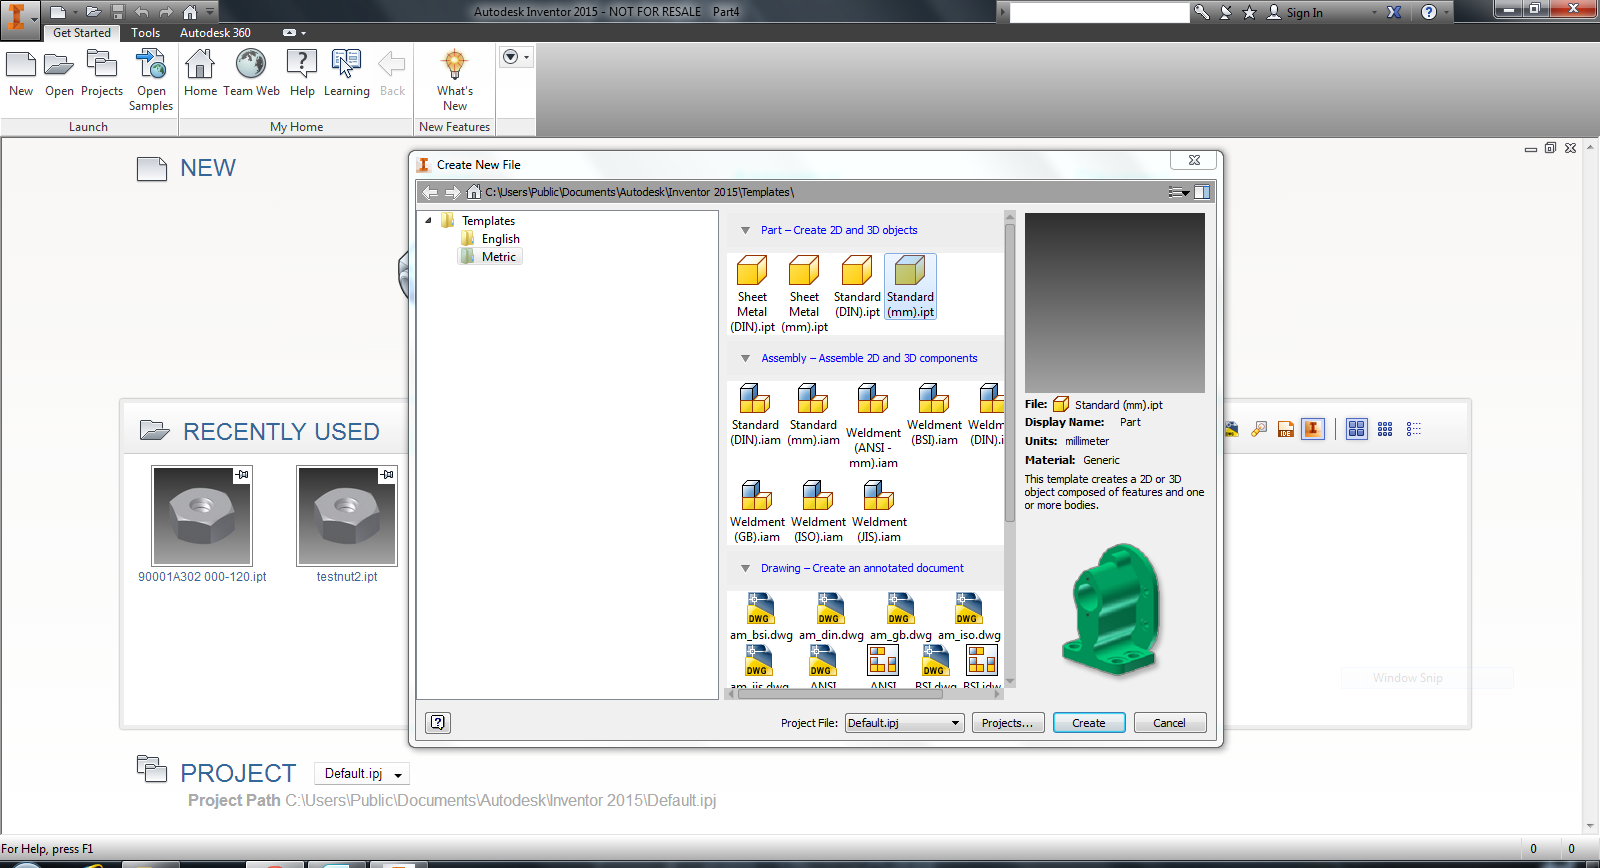The width and height of the screenshot is (1600, 868).
Task: Select the am_gb.dwg drawing template
Action: (900, 617)
